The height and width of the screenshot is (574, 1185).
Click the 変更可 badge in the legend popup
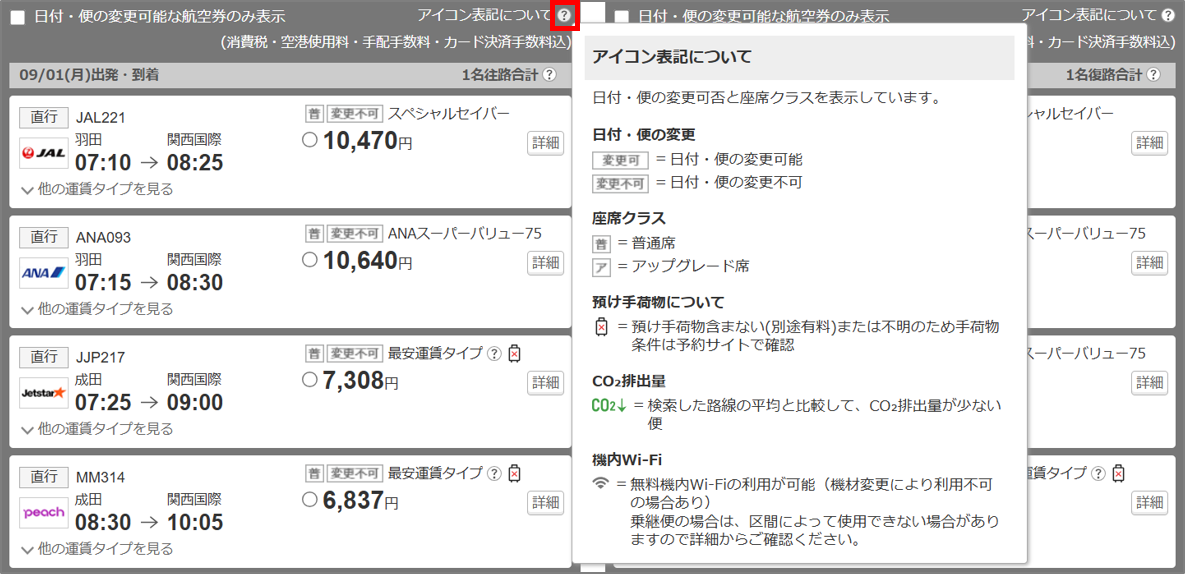pyautogui.click(x=620, y=160)
